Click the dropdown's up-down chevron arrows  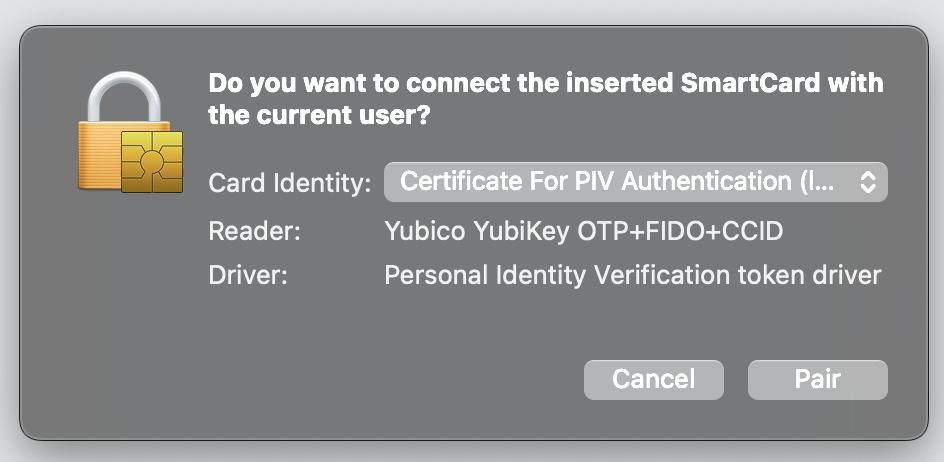pyautogui.click(x=868, y=182)
